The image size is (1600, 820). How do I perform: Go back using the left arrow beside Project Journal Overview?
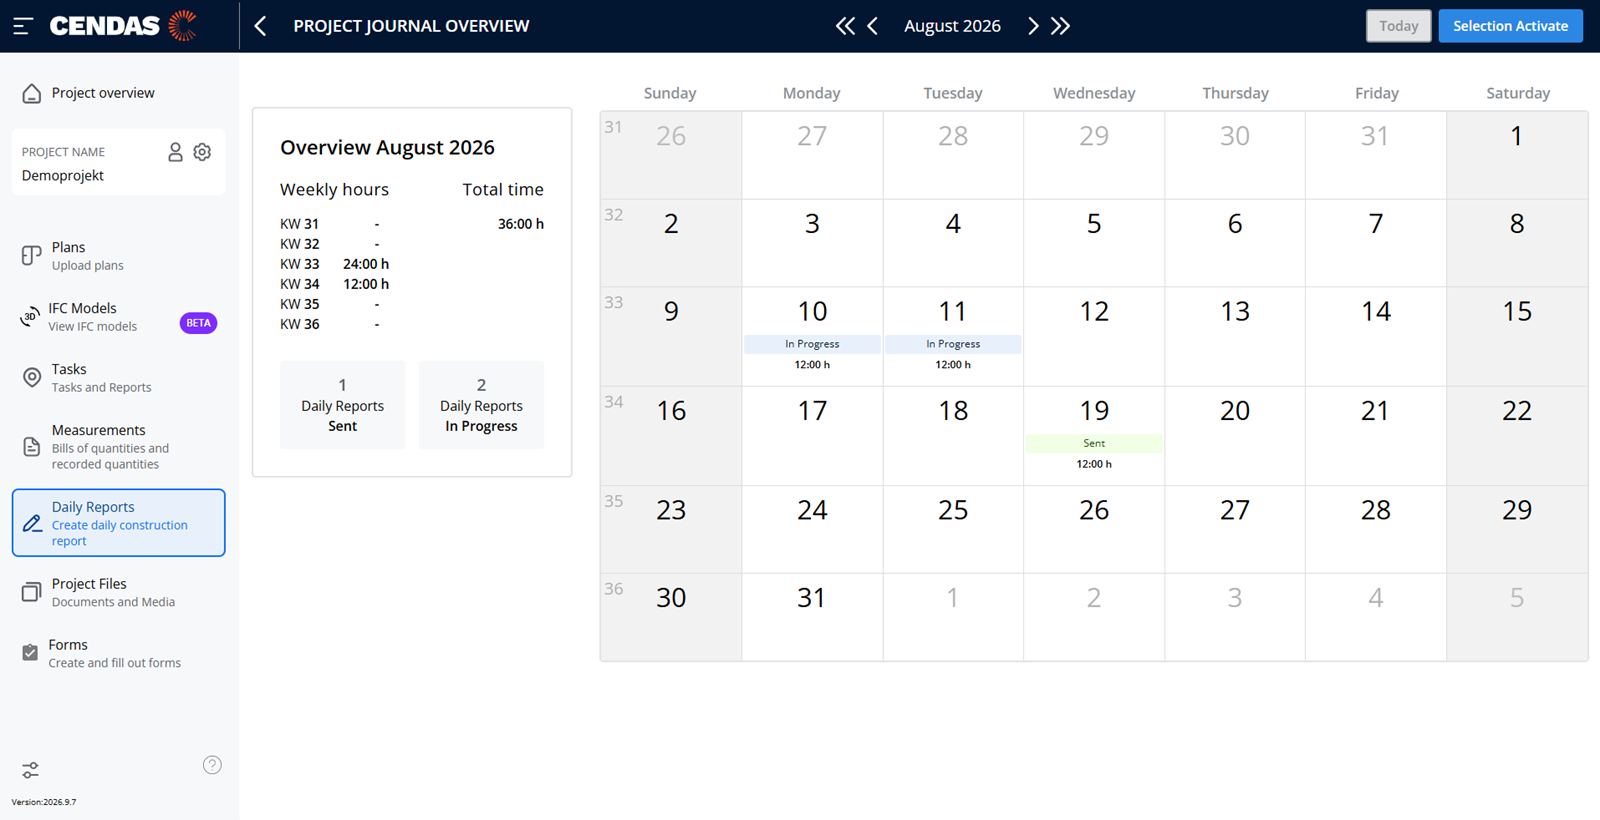[261, 26]
